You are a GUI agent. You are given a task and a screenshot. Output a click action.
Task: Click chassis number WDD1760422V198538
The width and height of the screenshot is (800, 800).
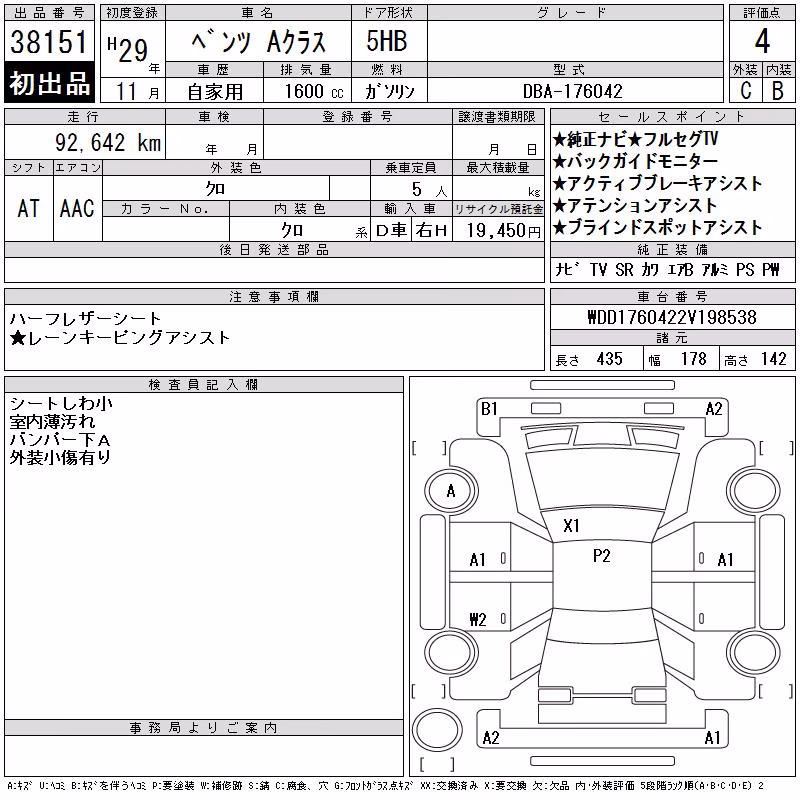(672, 317)
